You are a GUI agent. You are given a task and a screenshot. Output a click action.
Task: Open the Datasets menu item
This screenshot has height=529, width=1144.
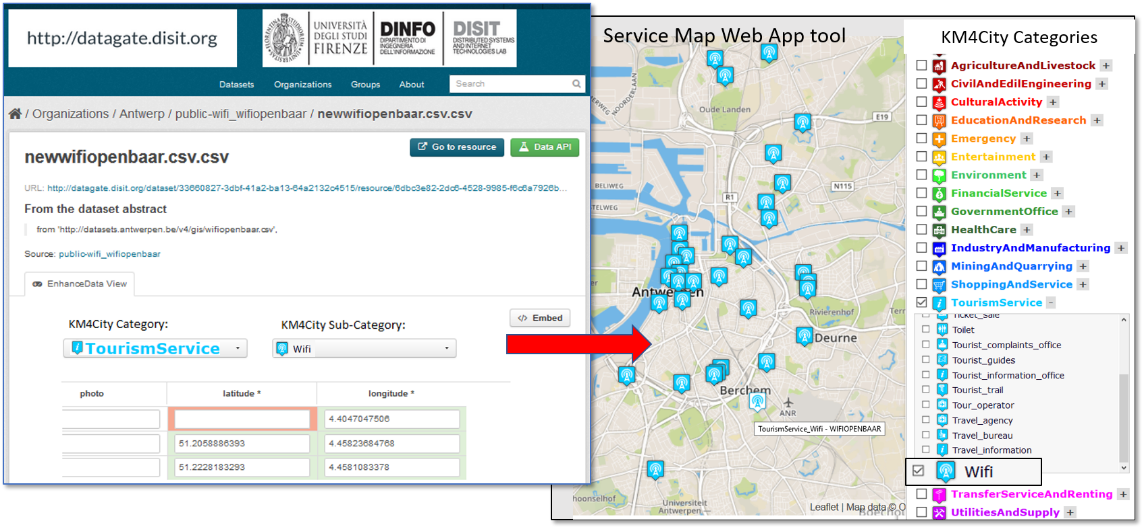click(x=236, y=85)
